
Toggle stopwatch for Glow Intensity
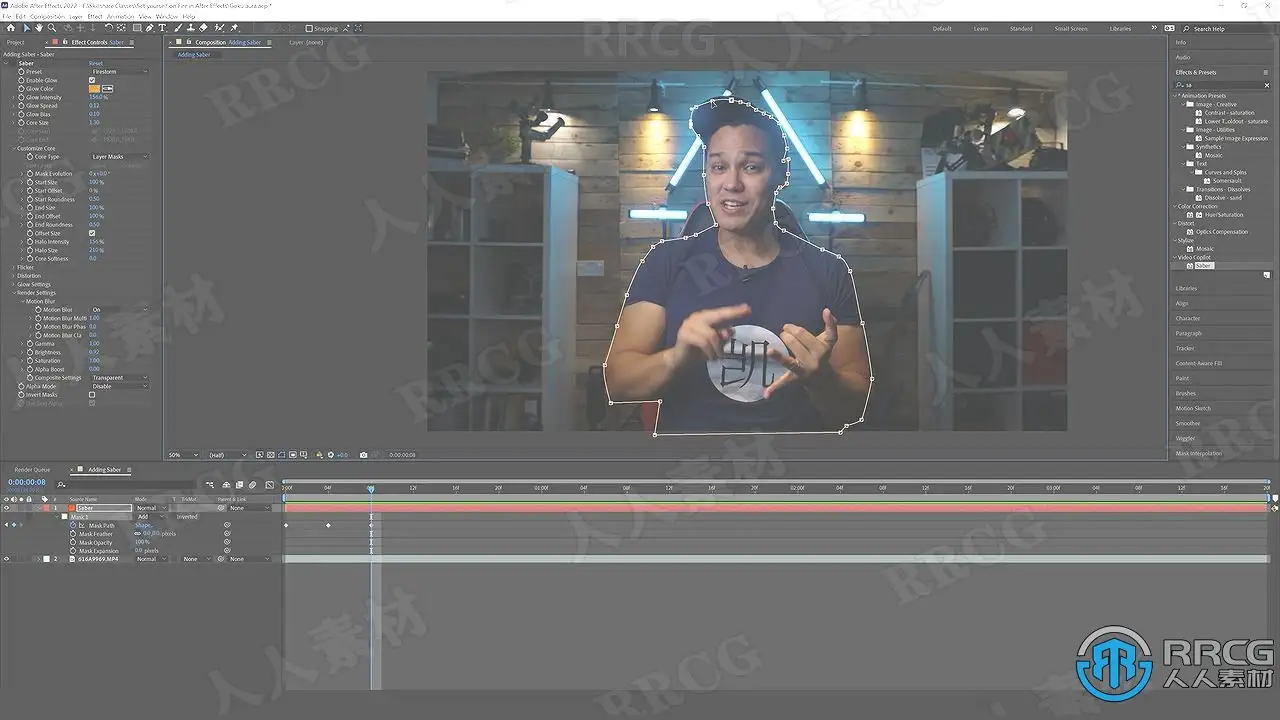(x=21, y=97)
